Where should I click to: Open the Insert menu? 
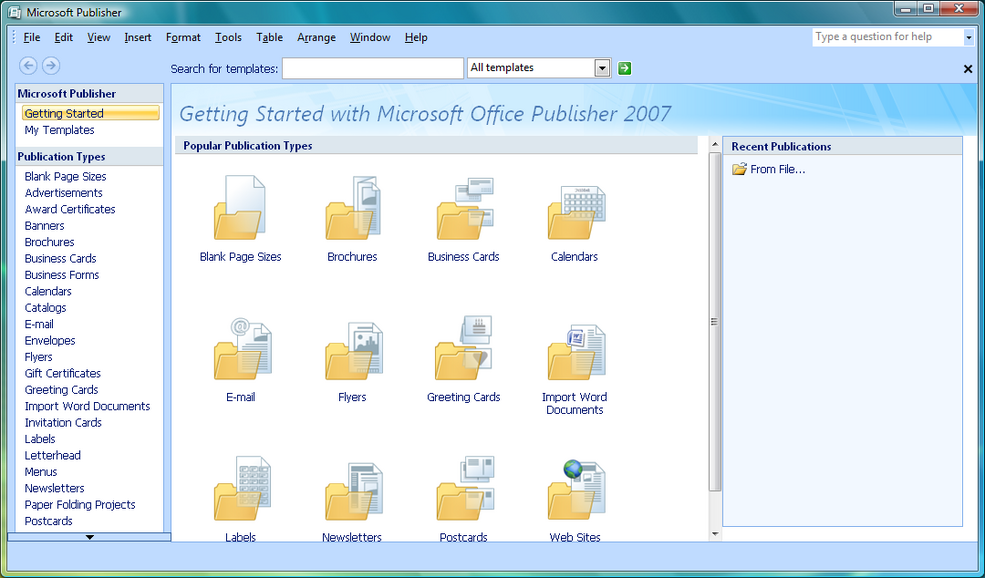[x=138, y=38]
